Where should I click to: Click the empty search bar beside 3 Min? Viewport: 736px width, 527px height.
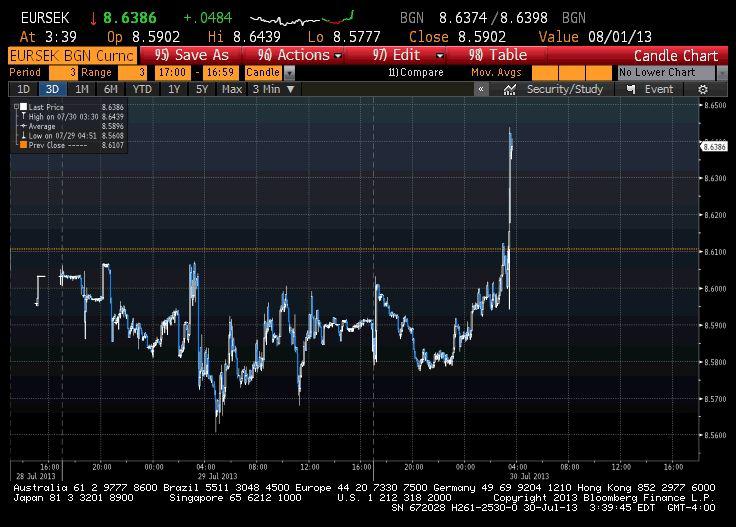pos(387,89)
